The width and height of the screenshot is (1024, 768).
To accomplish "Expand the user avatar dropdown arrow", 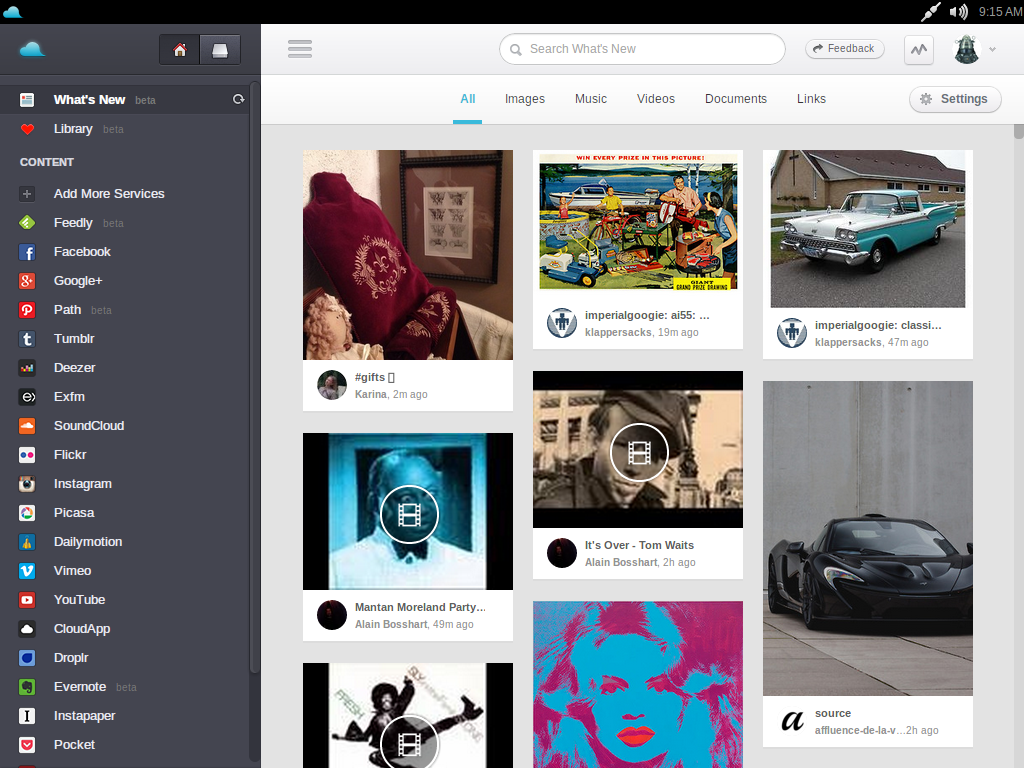I will click(992, 50).
